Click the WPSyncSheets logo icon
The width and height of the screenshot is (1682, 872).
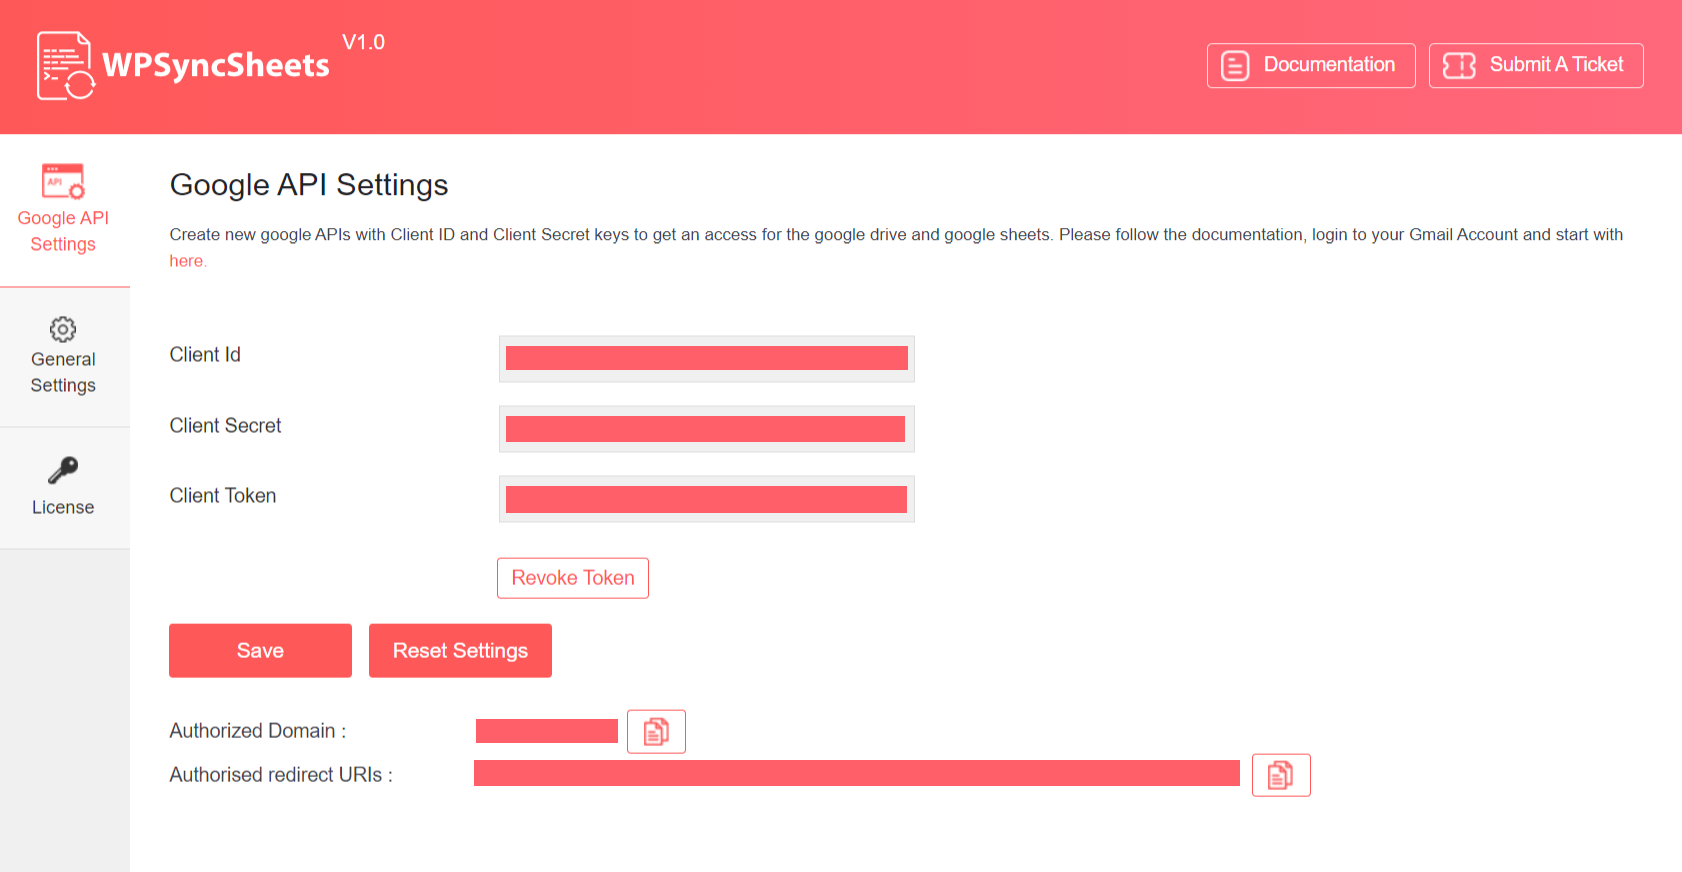click(x=66, y=66)
